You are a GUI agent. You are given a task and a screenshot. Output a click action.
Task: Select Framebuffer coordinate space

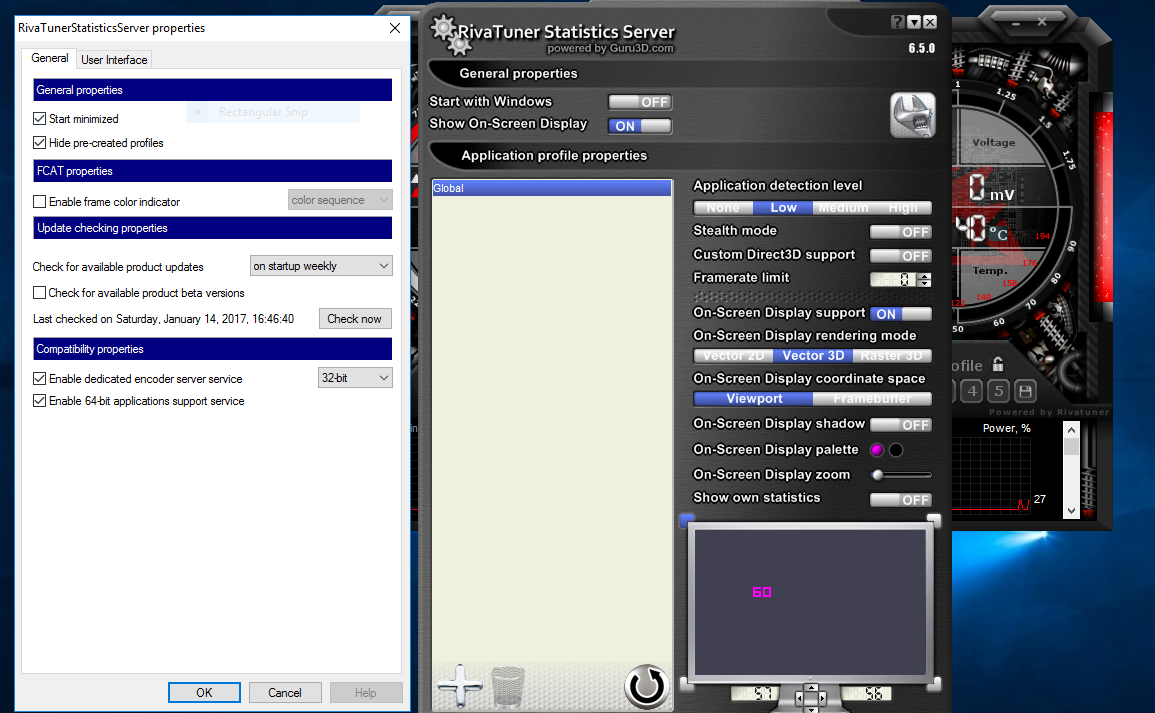[872, 398]
